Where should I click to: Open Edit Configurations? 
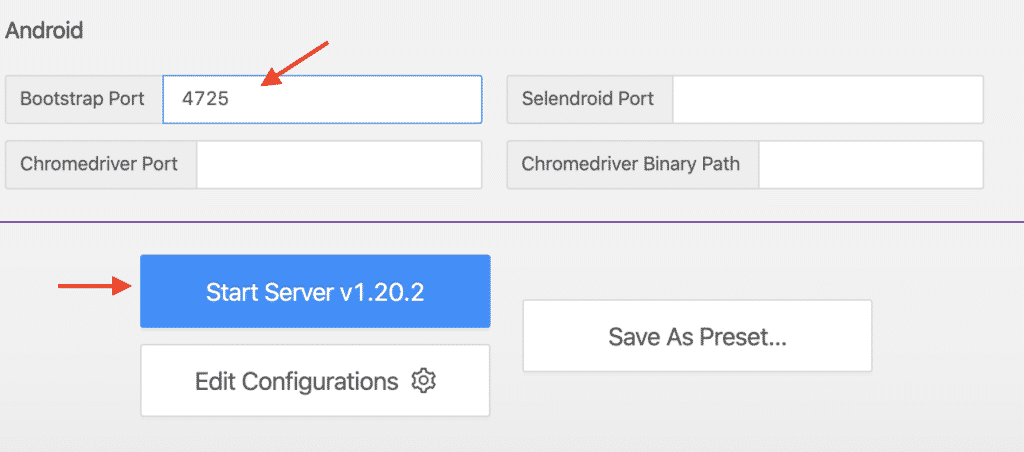pos(315,381)
